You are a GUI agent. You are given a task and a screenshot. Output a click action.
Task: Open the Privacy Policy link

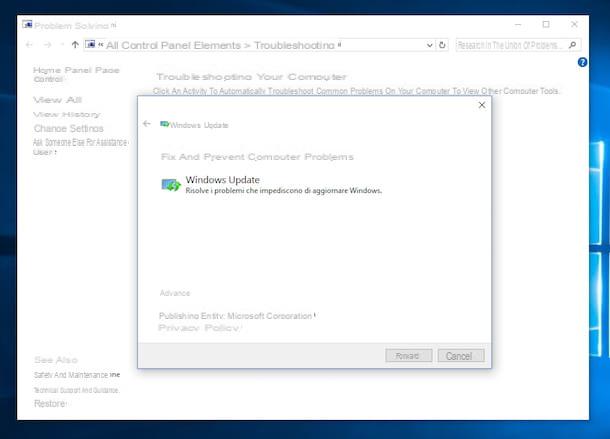(x=200, y=328)
